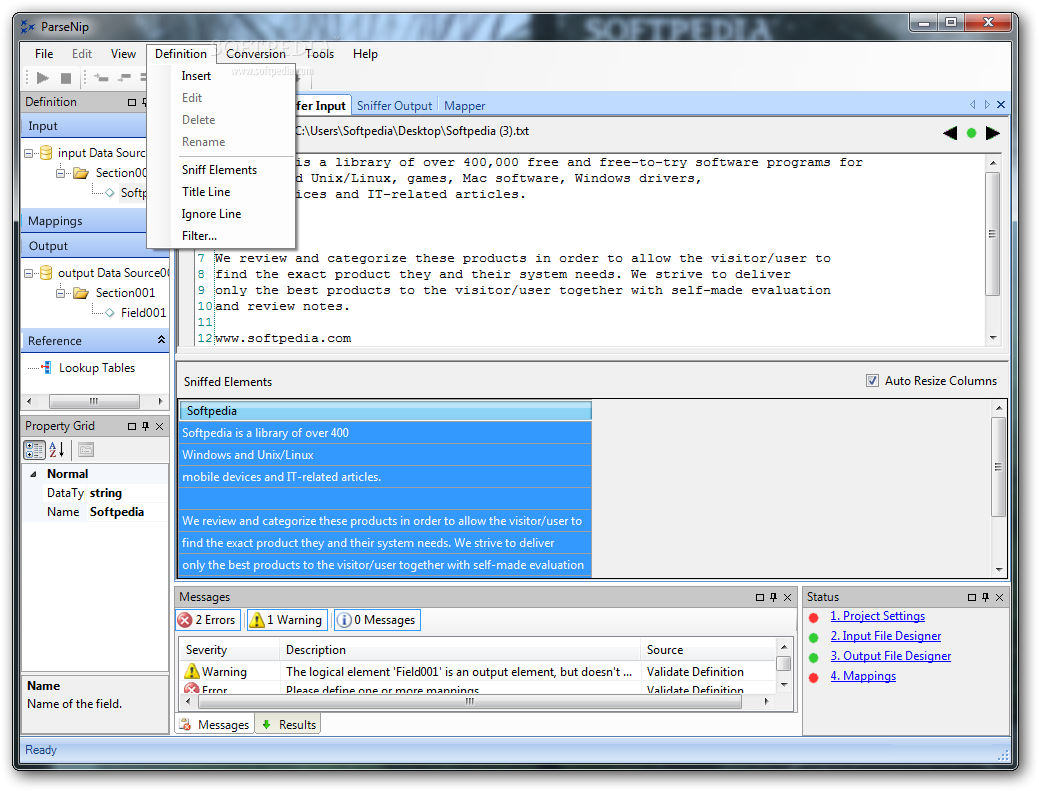The width and height of the screenshot is (1039, 791).
Task: Choose Insert from Definition menu
Action: [x=221, y=76]
